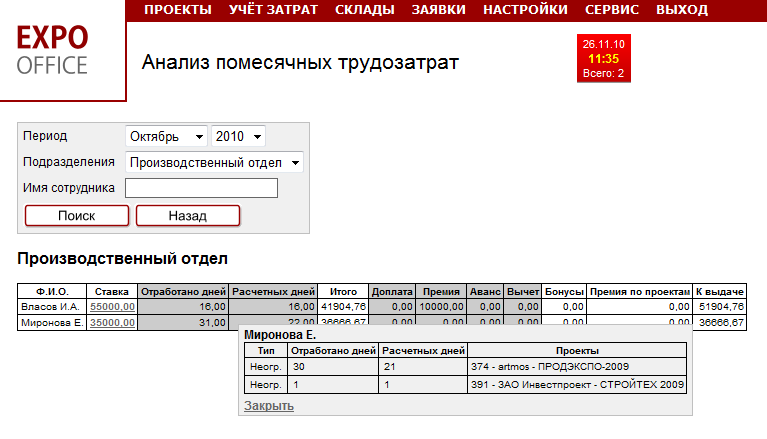Click ВЫХОД to log out

682,10
